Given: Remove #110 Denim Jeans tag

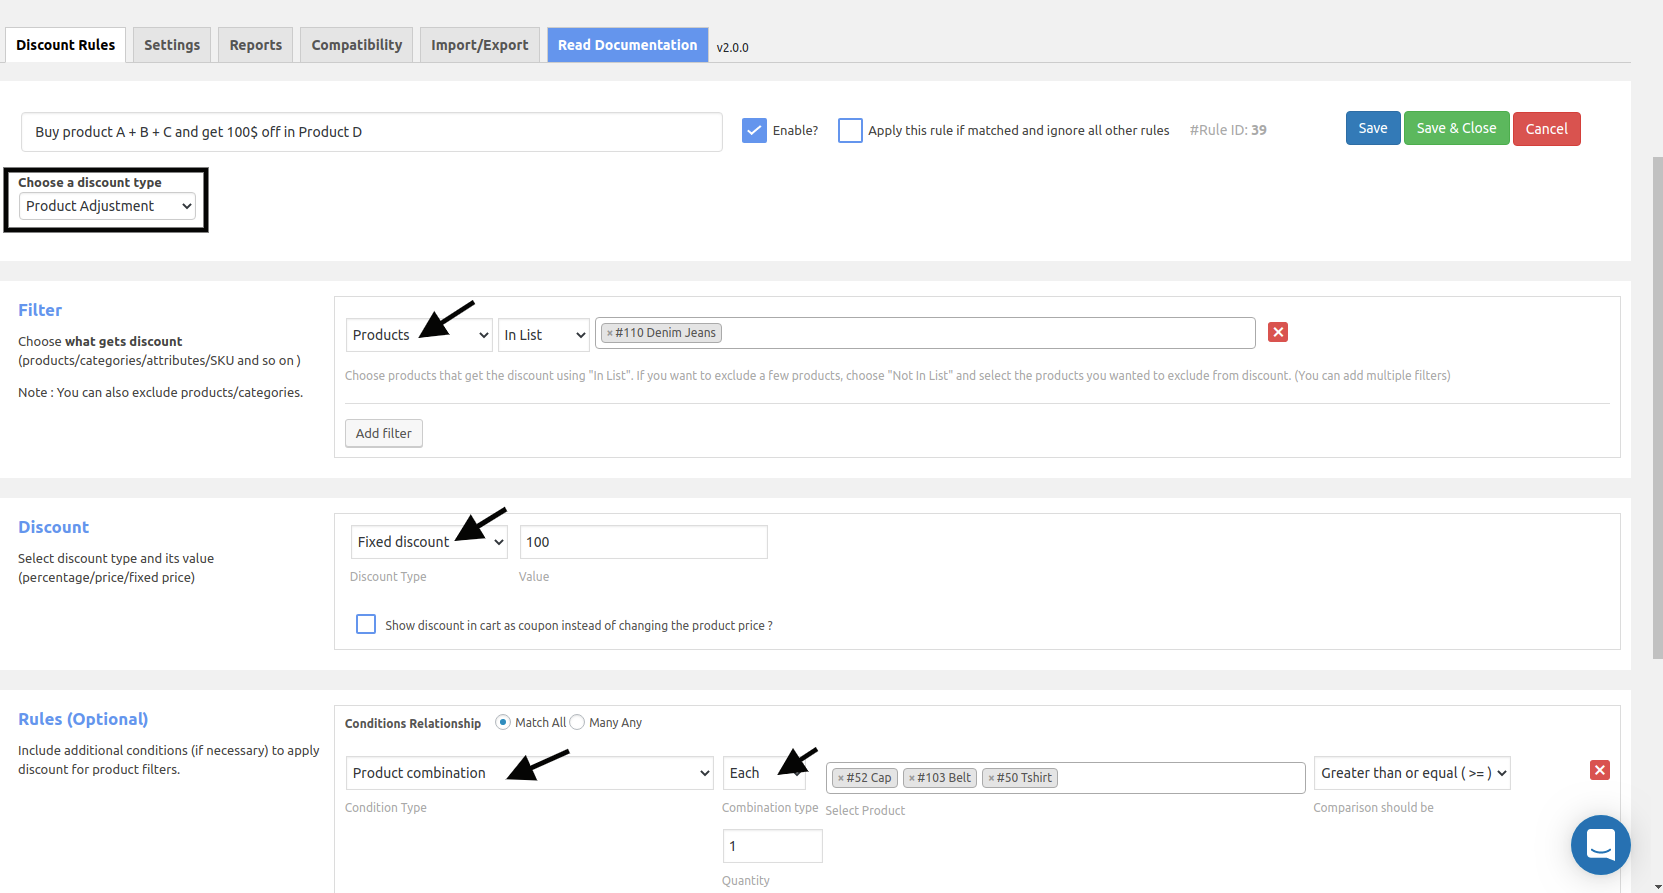Looking at the screenshot, I should 610,333.
